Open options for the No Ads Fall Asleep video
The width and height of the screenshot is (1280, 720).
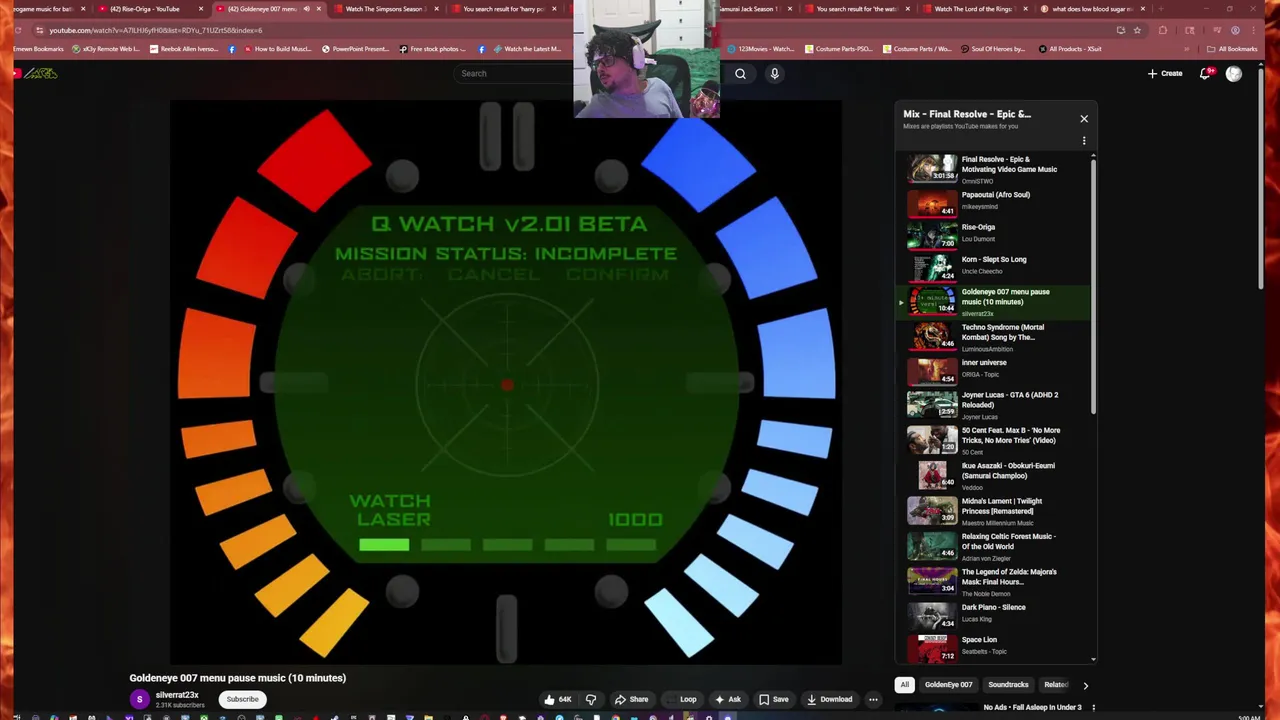(1093, 708)
